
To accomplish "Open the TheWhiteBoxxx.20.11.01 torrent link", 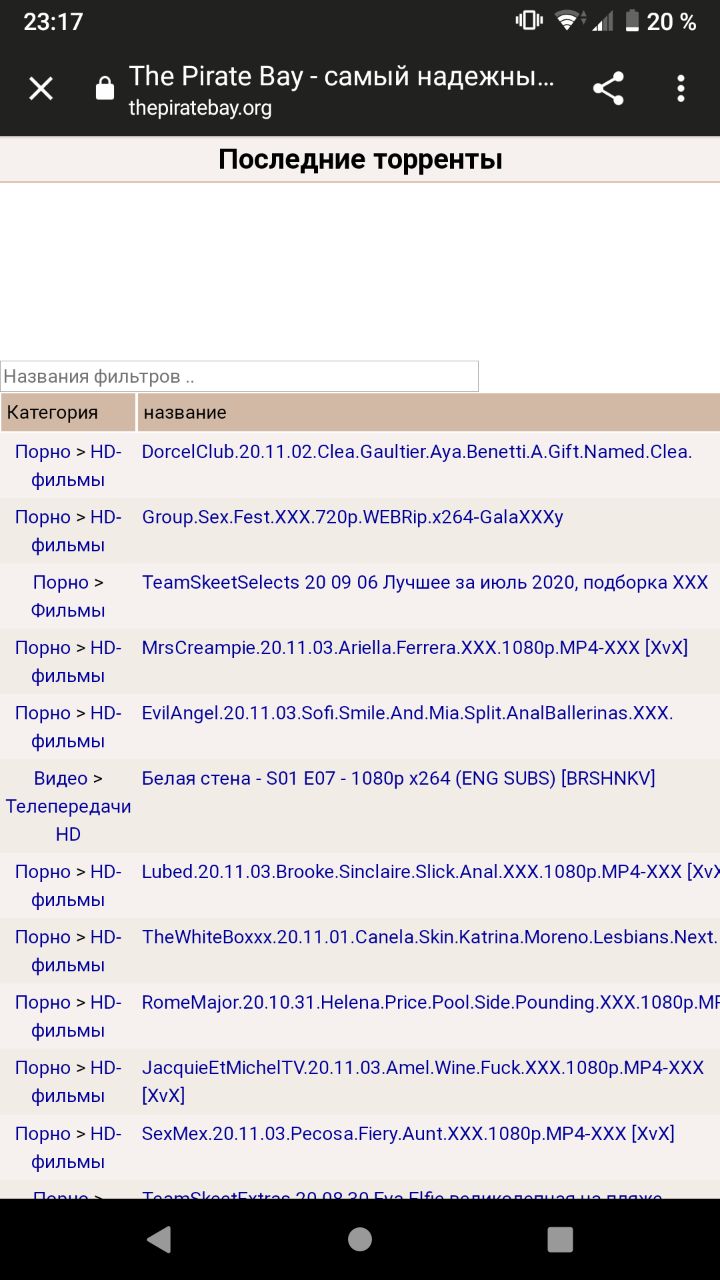I will pos(430,937).
